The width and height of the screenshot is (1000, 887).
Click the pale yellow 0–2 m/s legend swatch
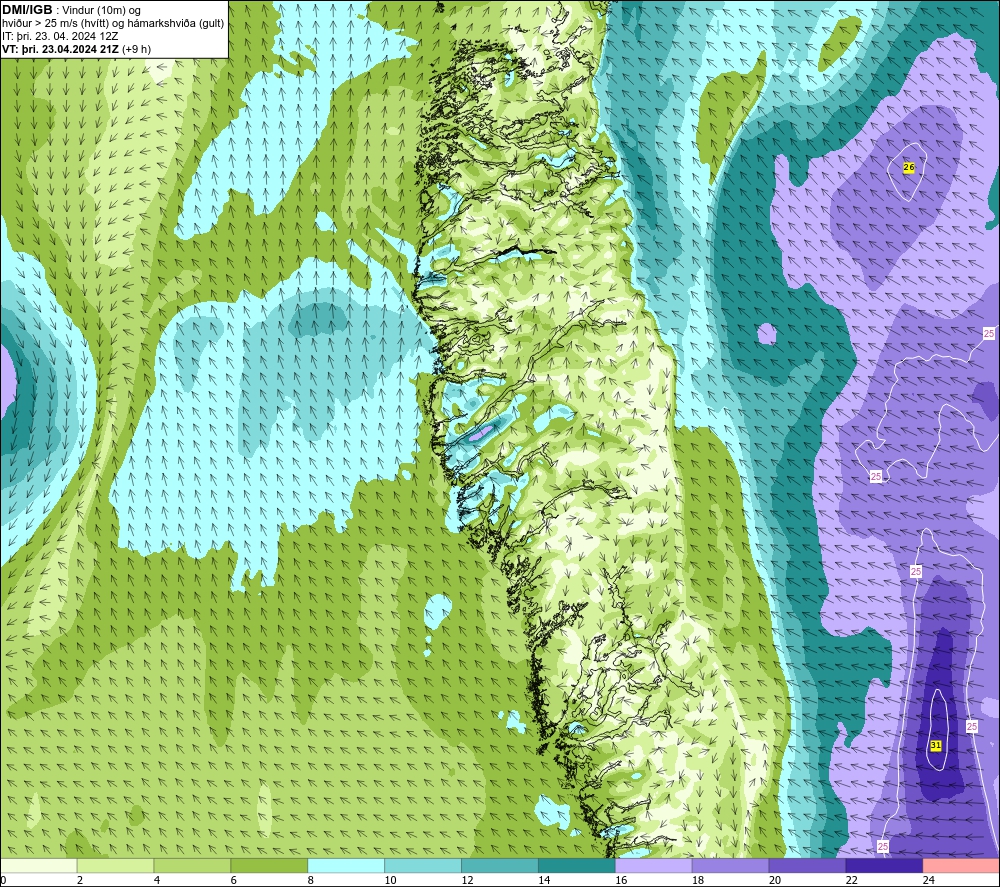(x=39, y=865)
